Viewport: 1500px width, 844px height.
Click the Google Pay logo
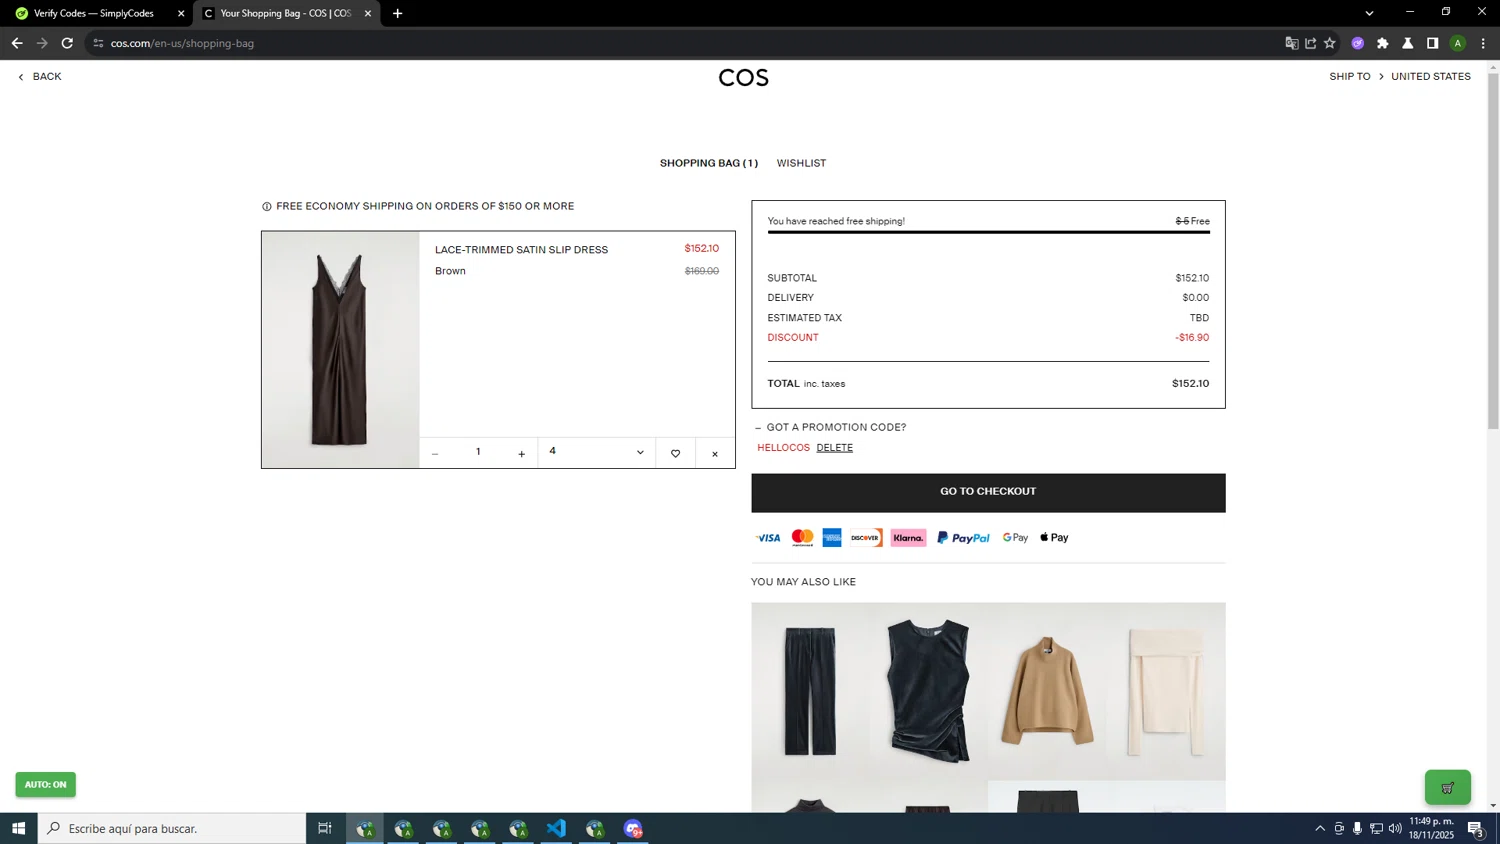point(1015,538)
